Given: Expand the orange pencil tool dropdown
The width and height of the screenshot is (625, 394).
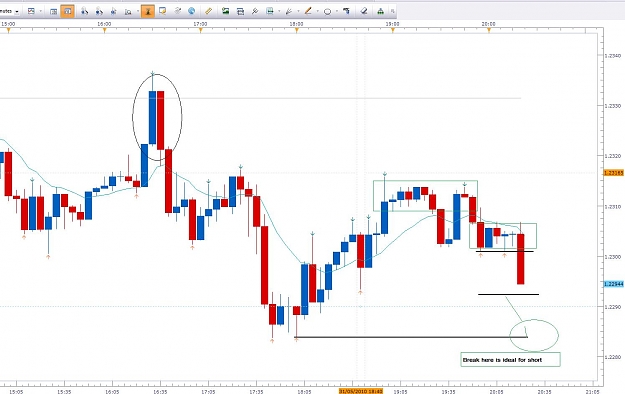Looking at the screenshot, I should pyautogui.click(x=317, y=12).
